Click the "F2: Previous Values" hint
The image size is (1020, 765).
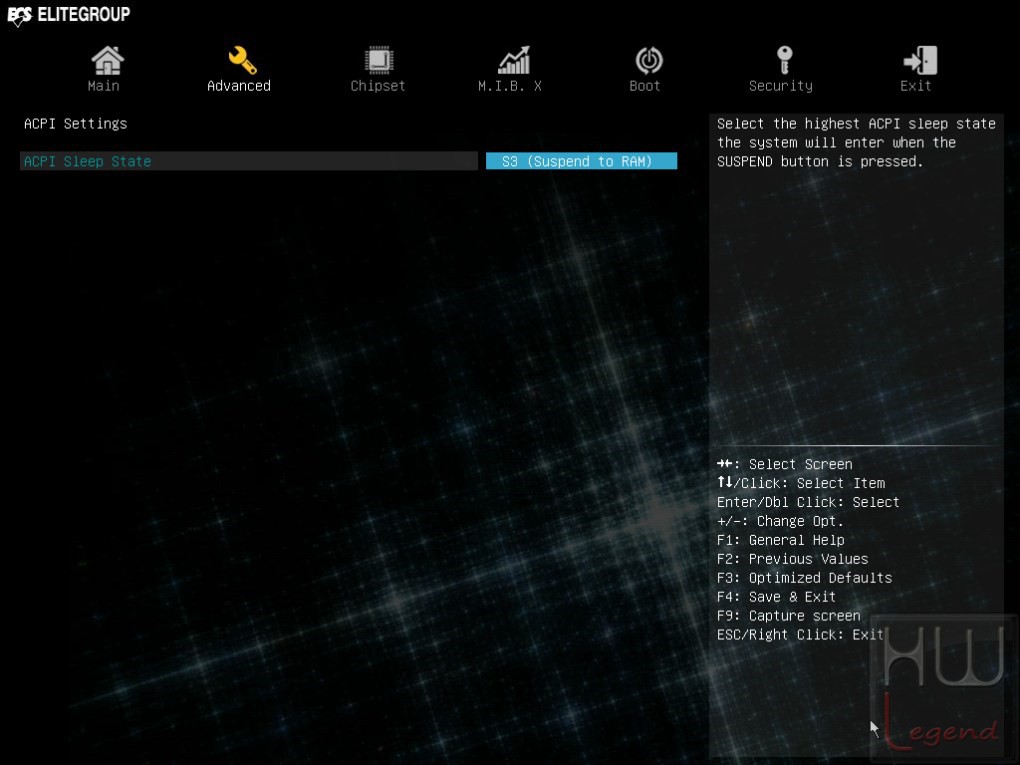[792, 559]
